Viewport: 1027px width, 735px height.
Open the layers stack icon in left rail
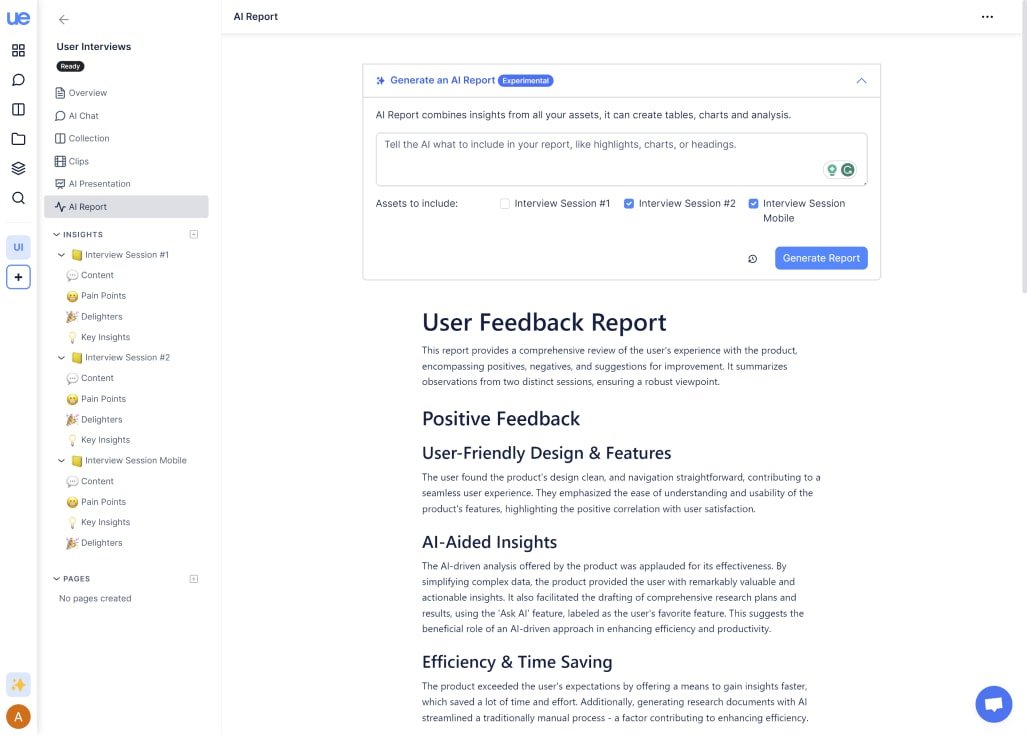(x=18, y=168)
